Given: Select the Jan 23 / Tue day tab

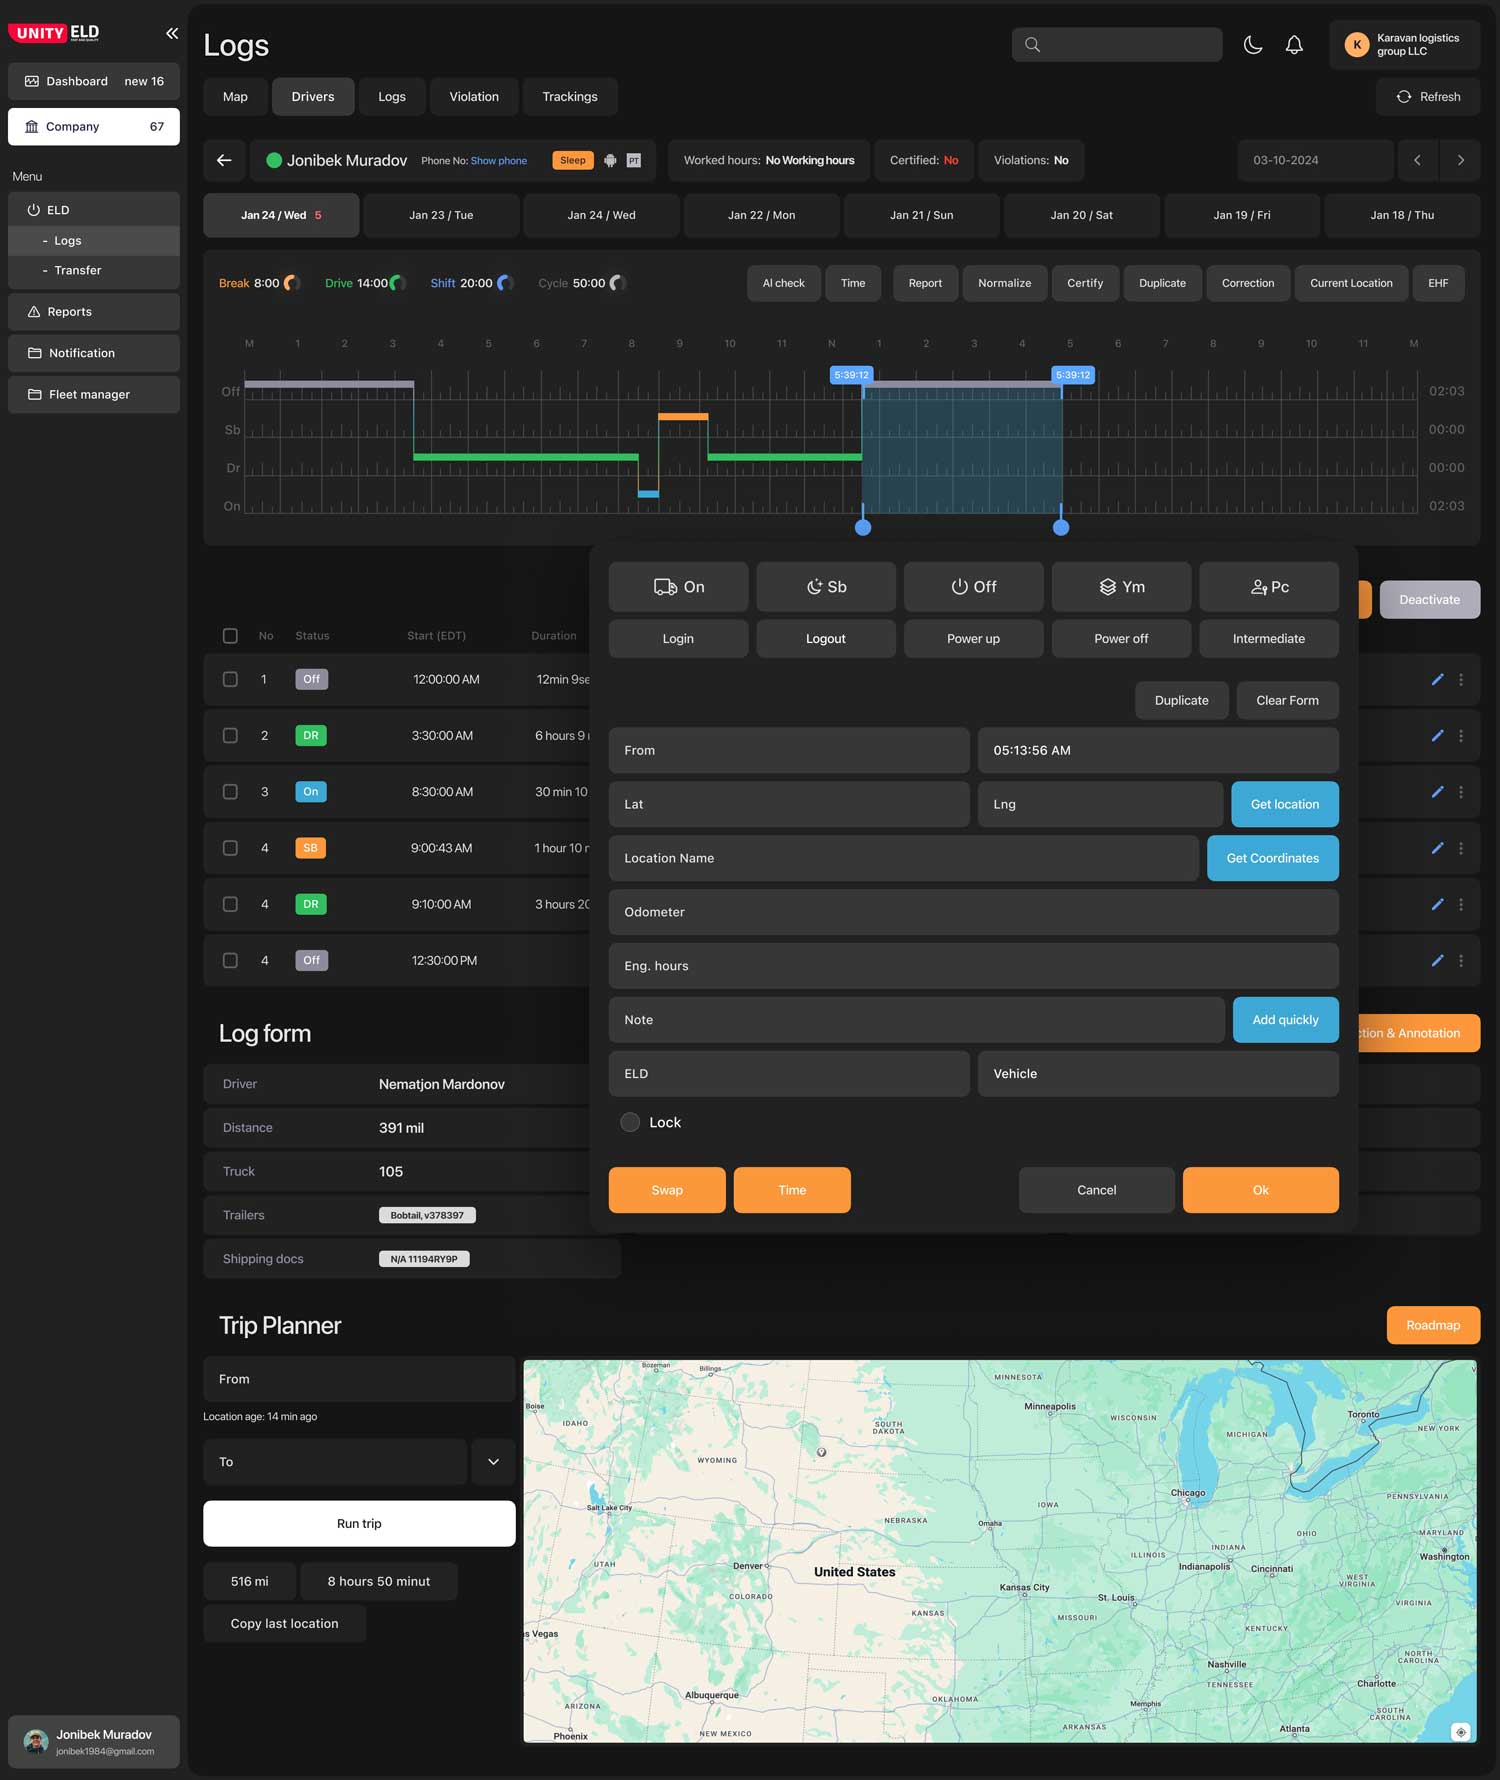Looking at the screenshot, I should pyautogui.click(x=441, y=215).
